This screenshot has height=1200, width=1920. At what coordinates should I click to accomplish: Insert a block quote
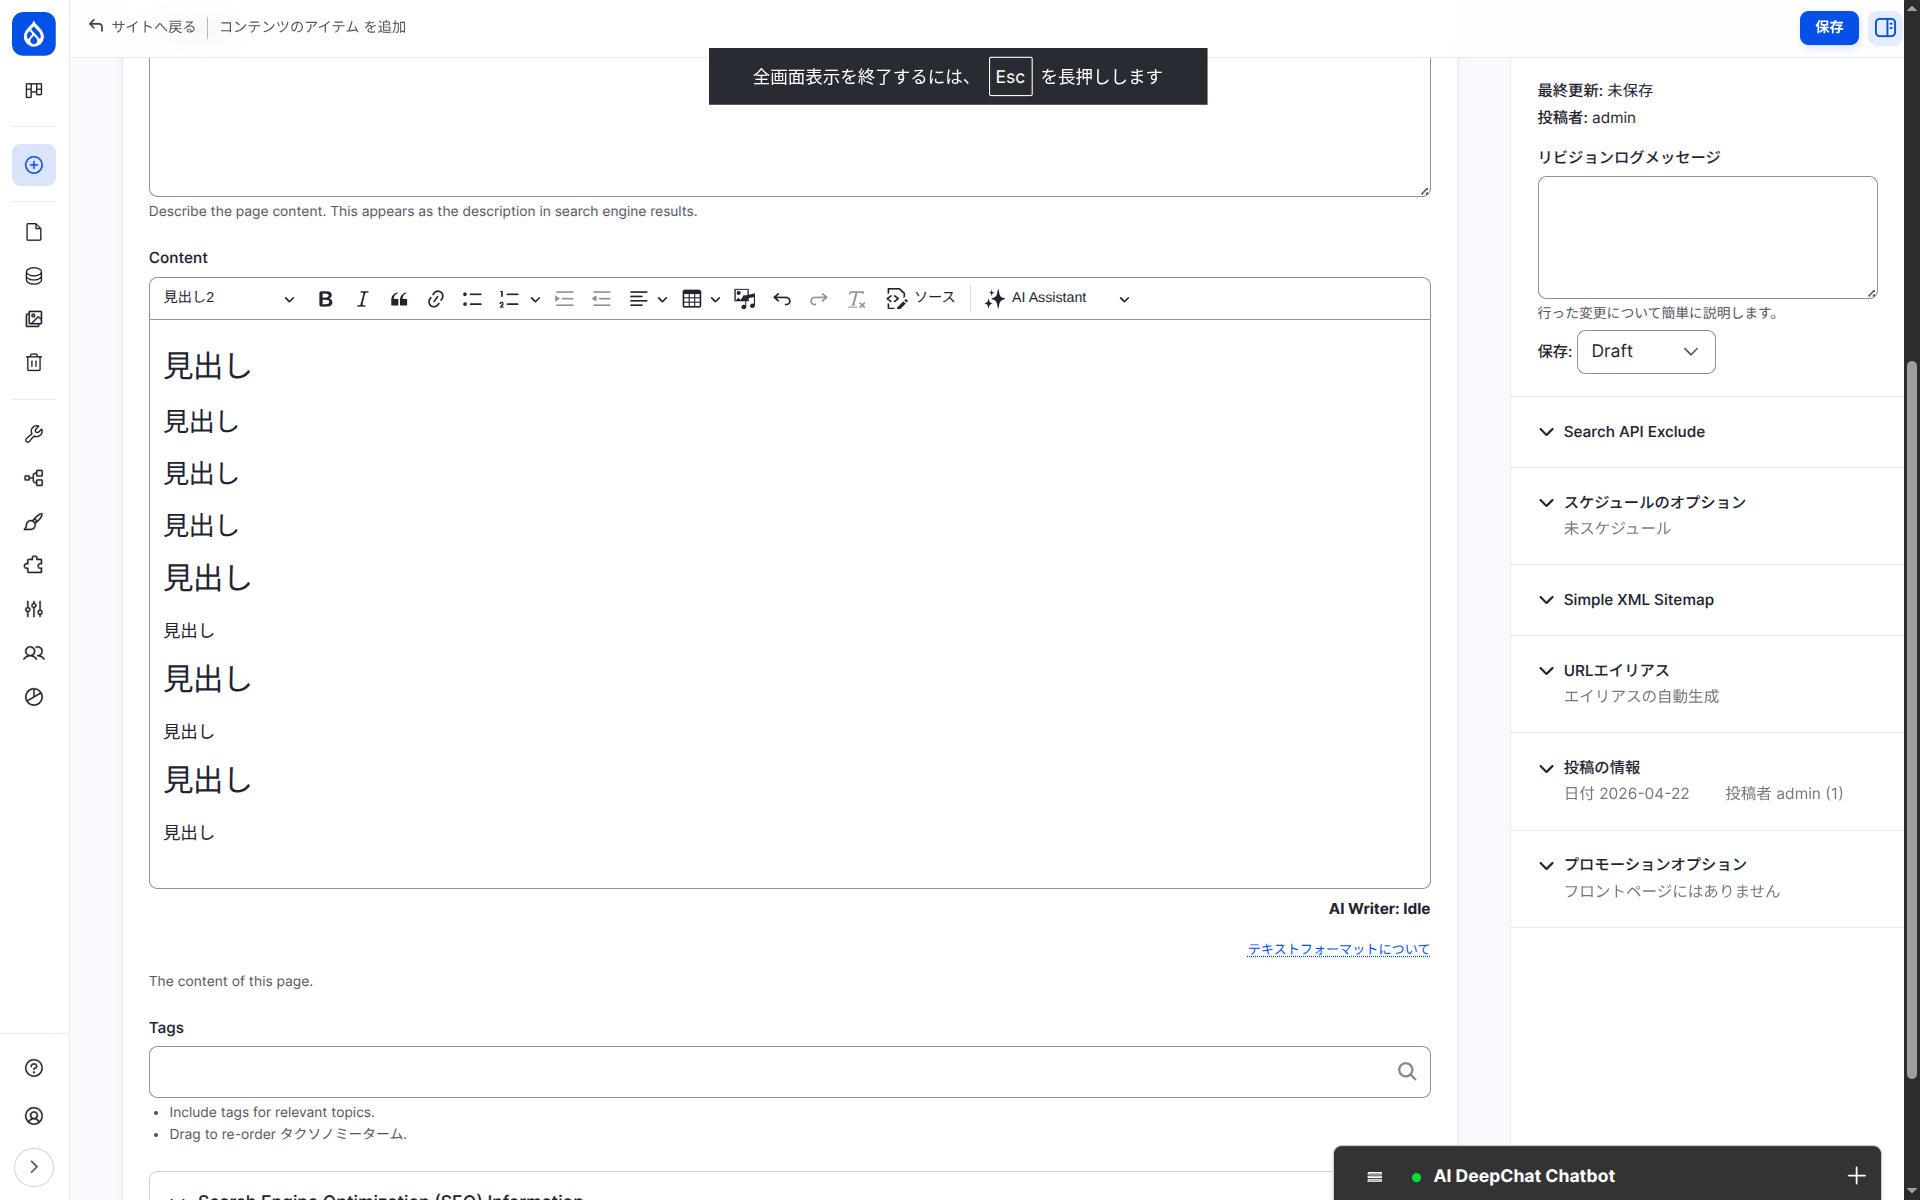[x=399, y=299]
